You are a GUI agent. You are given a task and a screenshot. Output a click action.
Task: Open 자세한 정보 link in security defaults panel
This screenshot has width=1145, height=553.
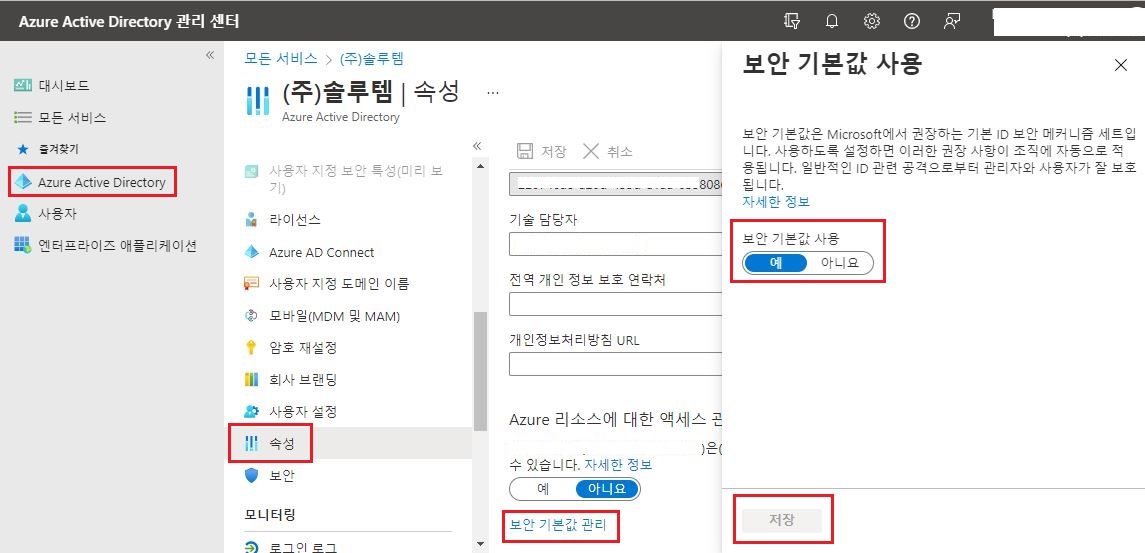(776, 202)
